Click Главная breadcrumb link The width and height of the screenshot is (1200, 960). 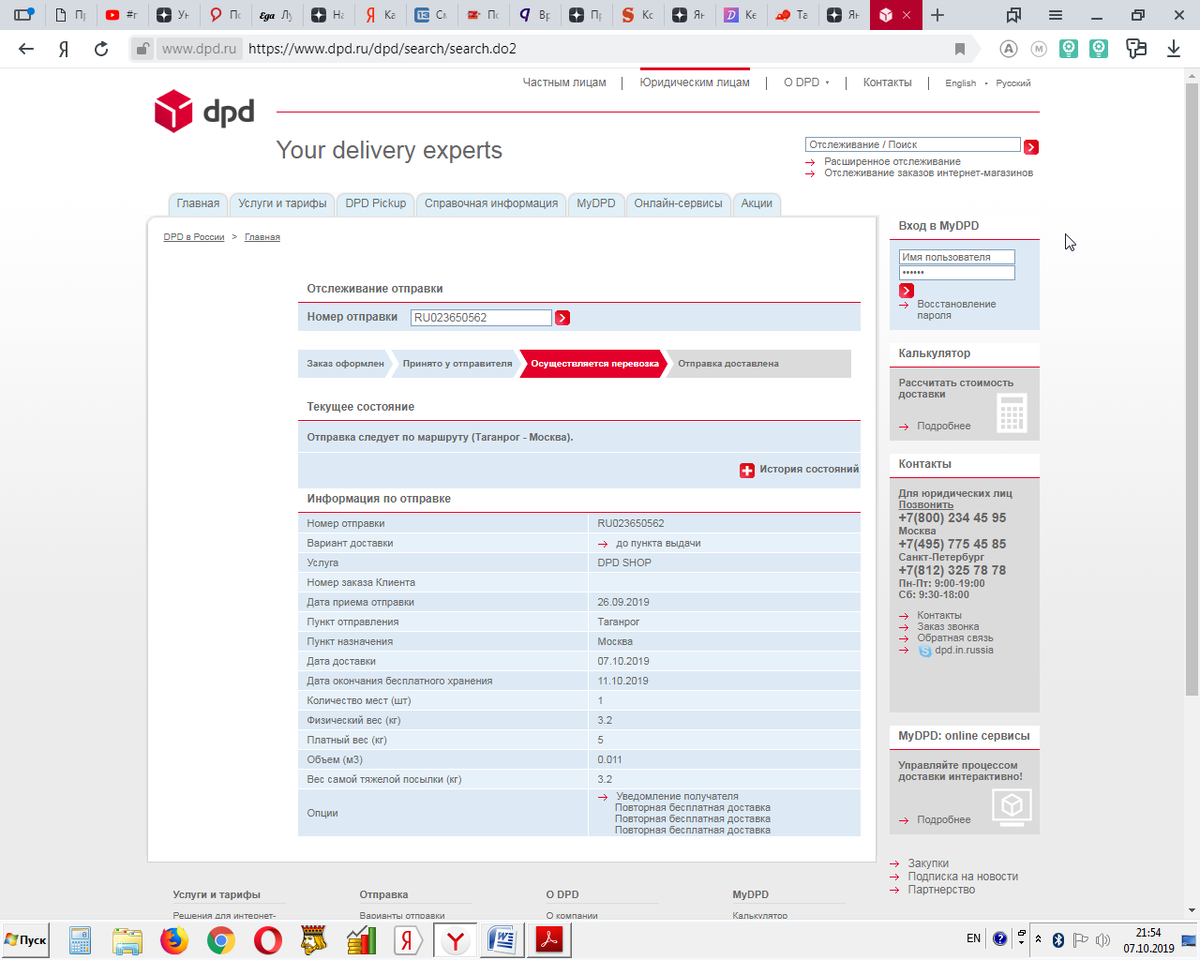[262, 237]
